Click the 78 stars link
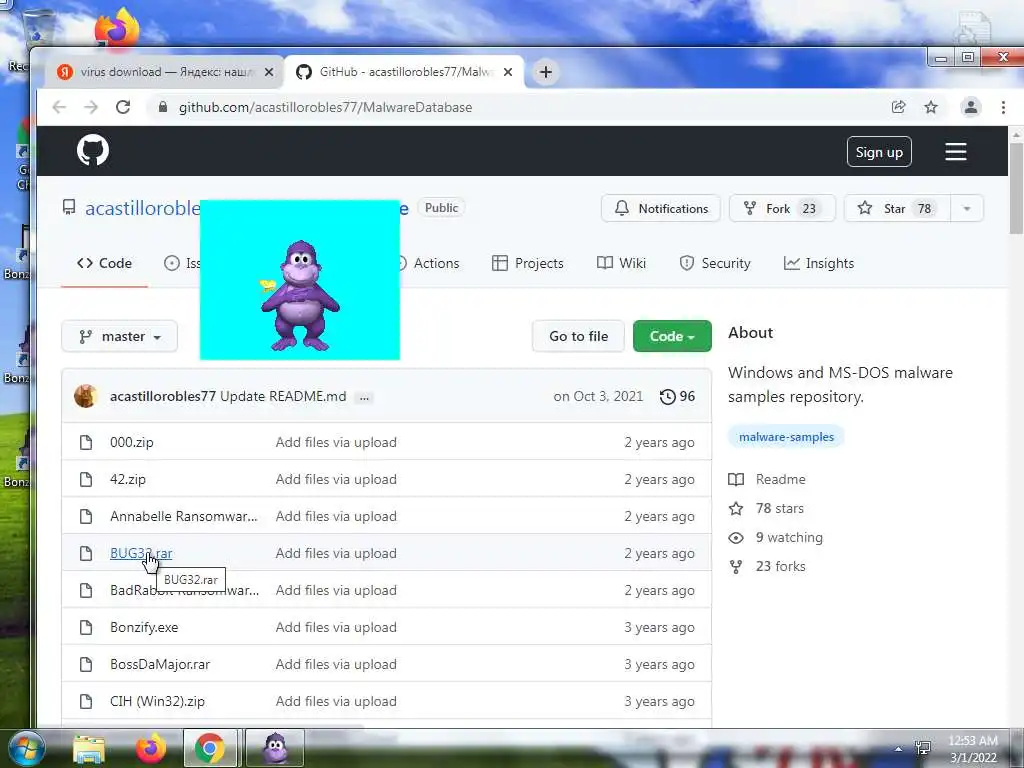The width and height of the screenshot is (1024, 768). coord(766,508)
